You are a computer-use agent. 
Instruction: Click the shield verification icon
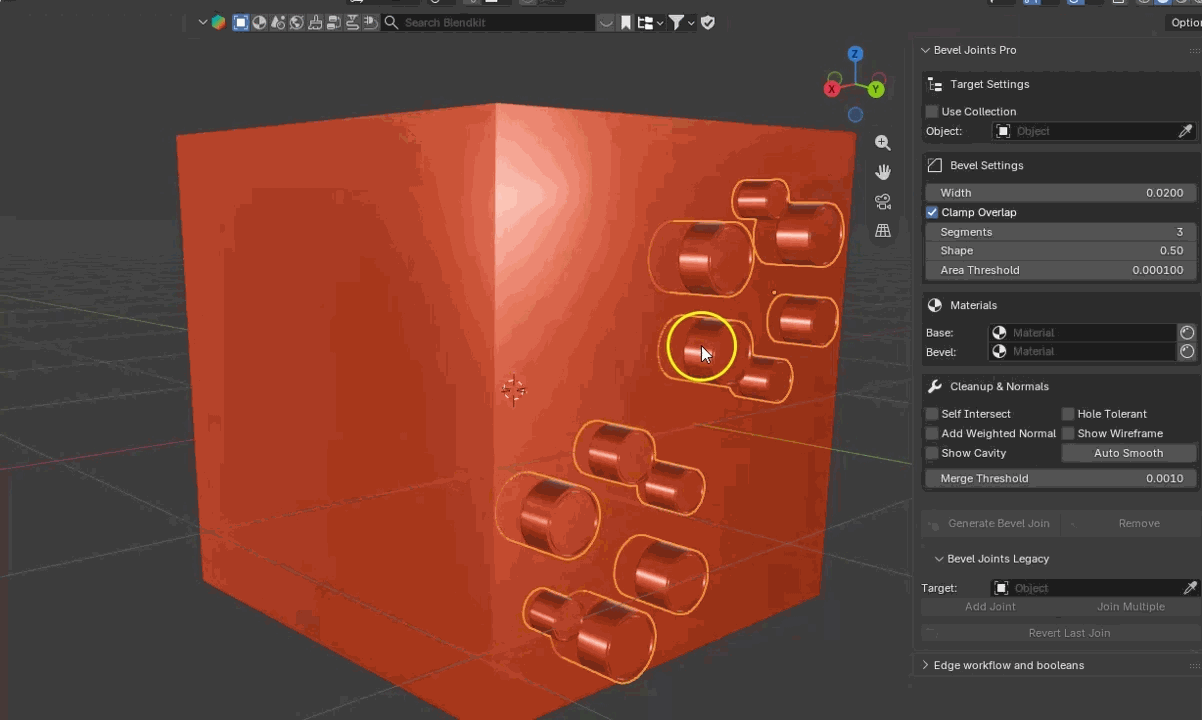[708, 22]
